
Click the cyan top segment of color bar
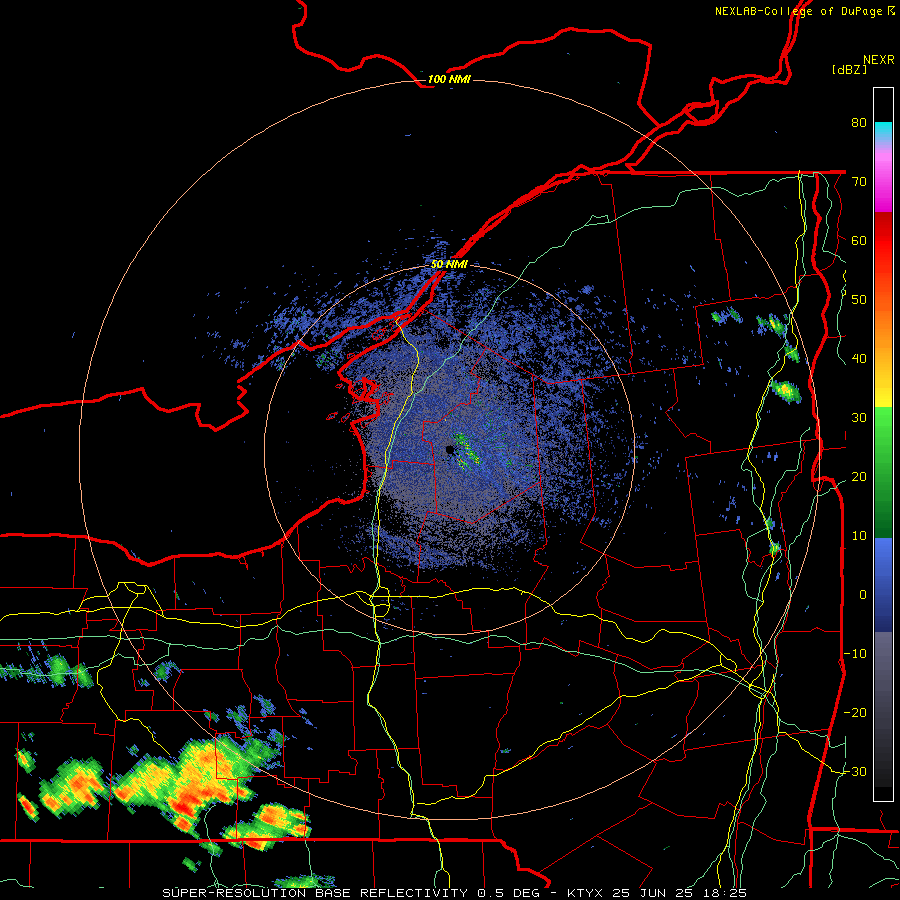883,131
